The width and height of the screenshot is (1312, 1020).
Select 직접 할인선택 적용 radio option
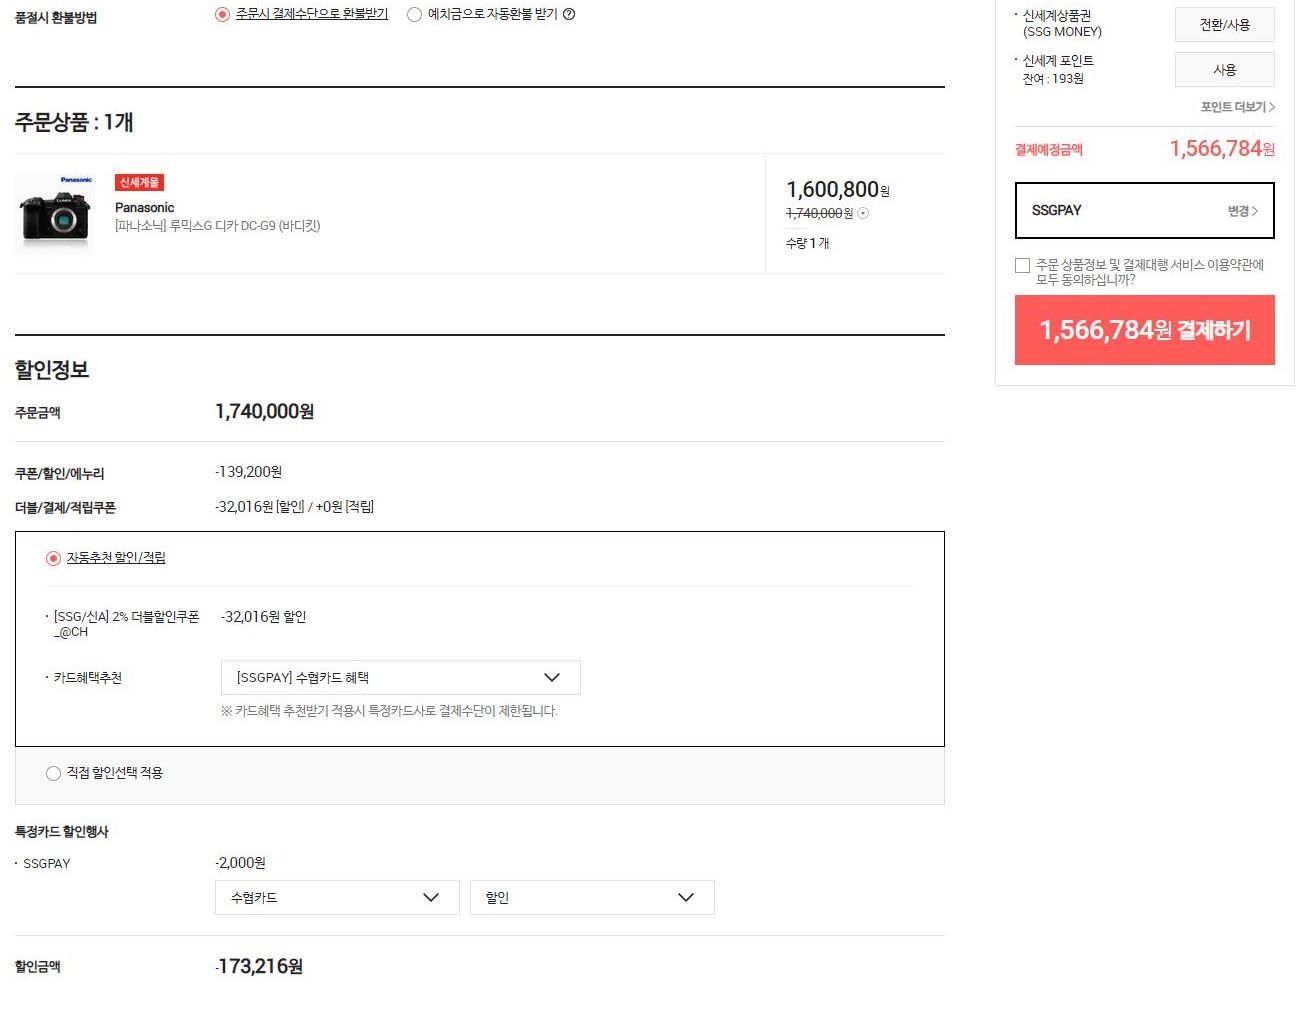pyautogui.click(x=53, y=773)
